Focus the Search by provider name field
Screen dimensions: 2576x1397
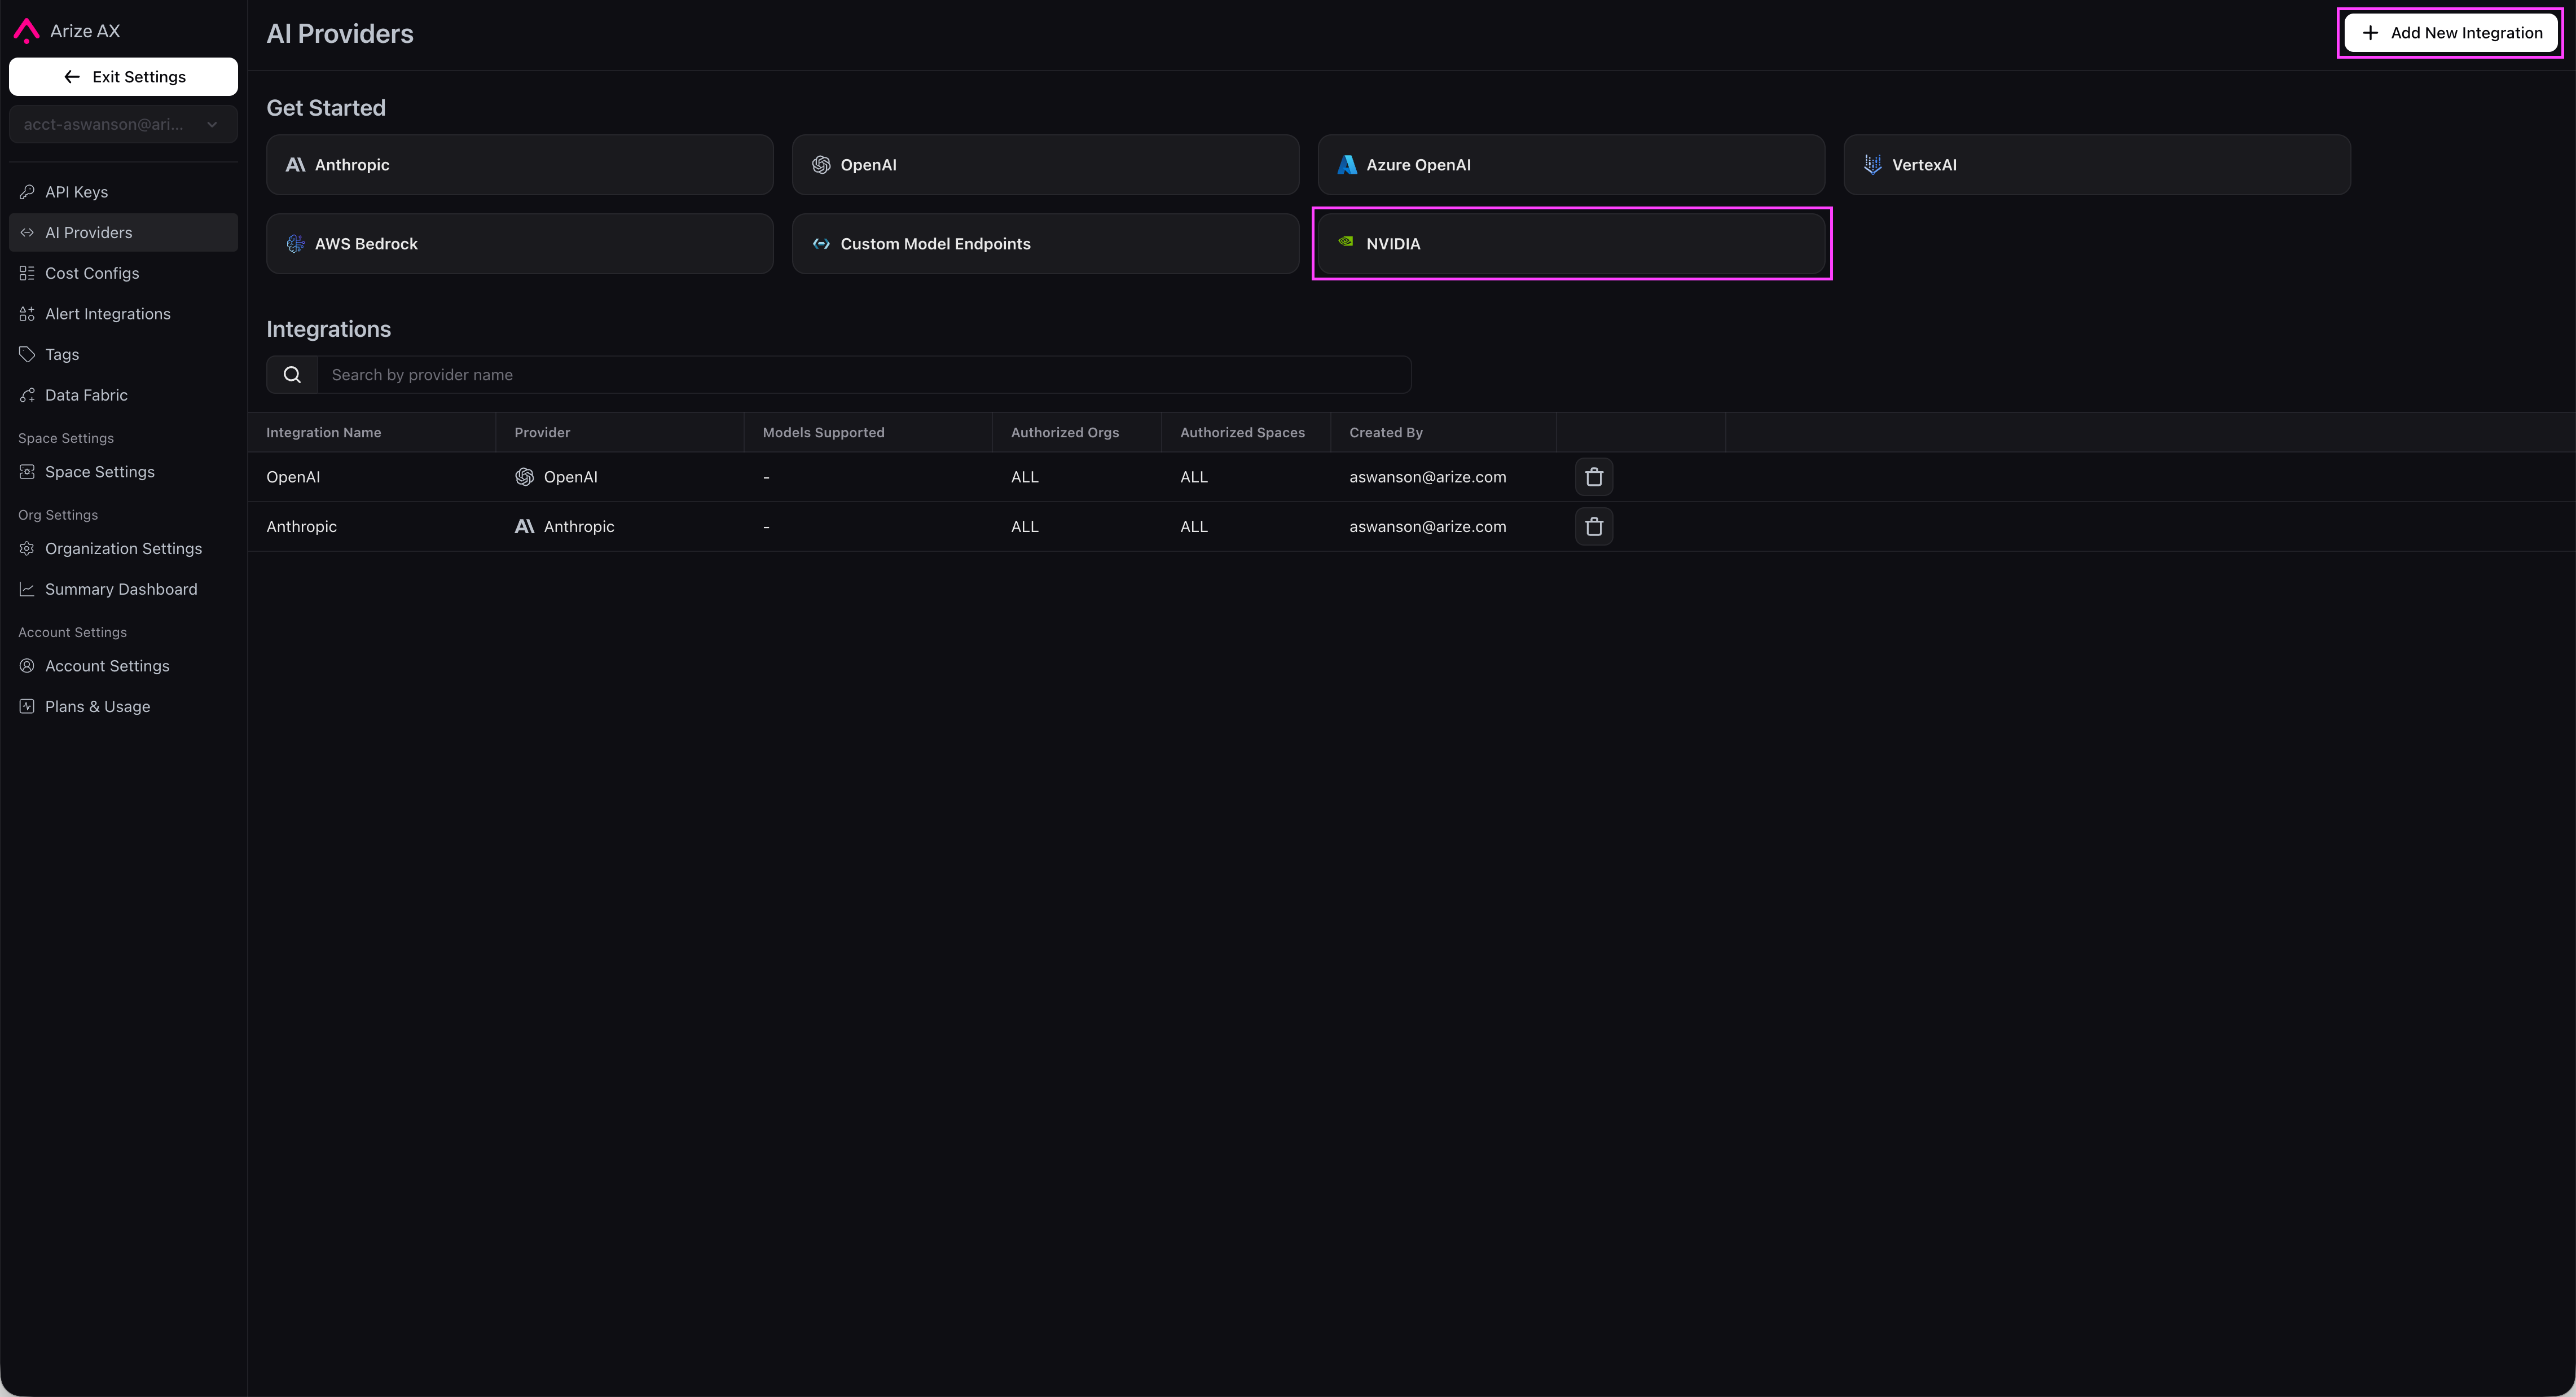(863, 375)
